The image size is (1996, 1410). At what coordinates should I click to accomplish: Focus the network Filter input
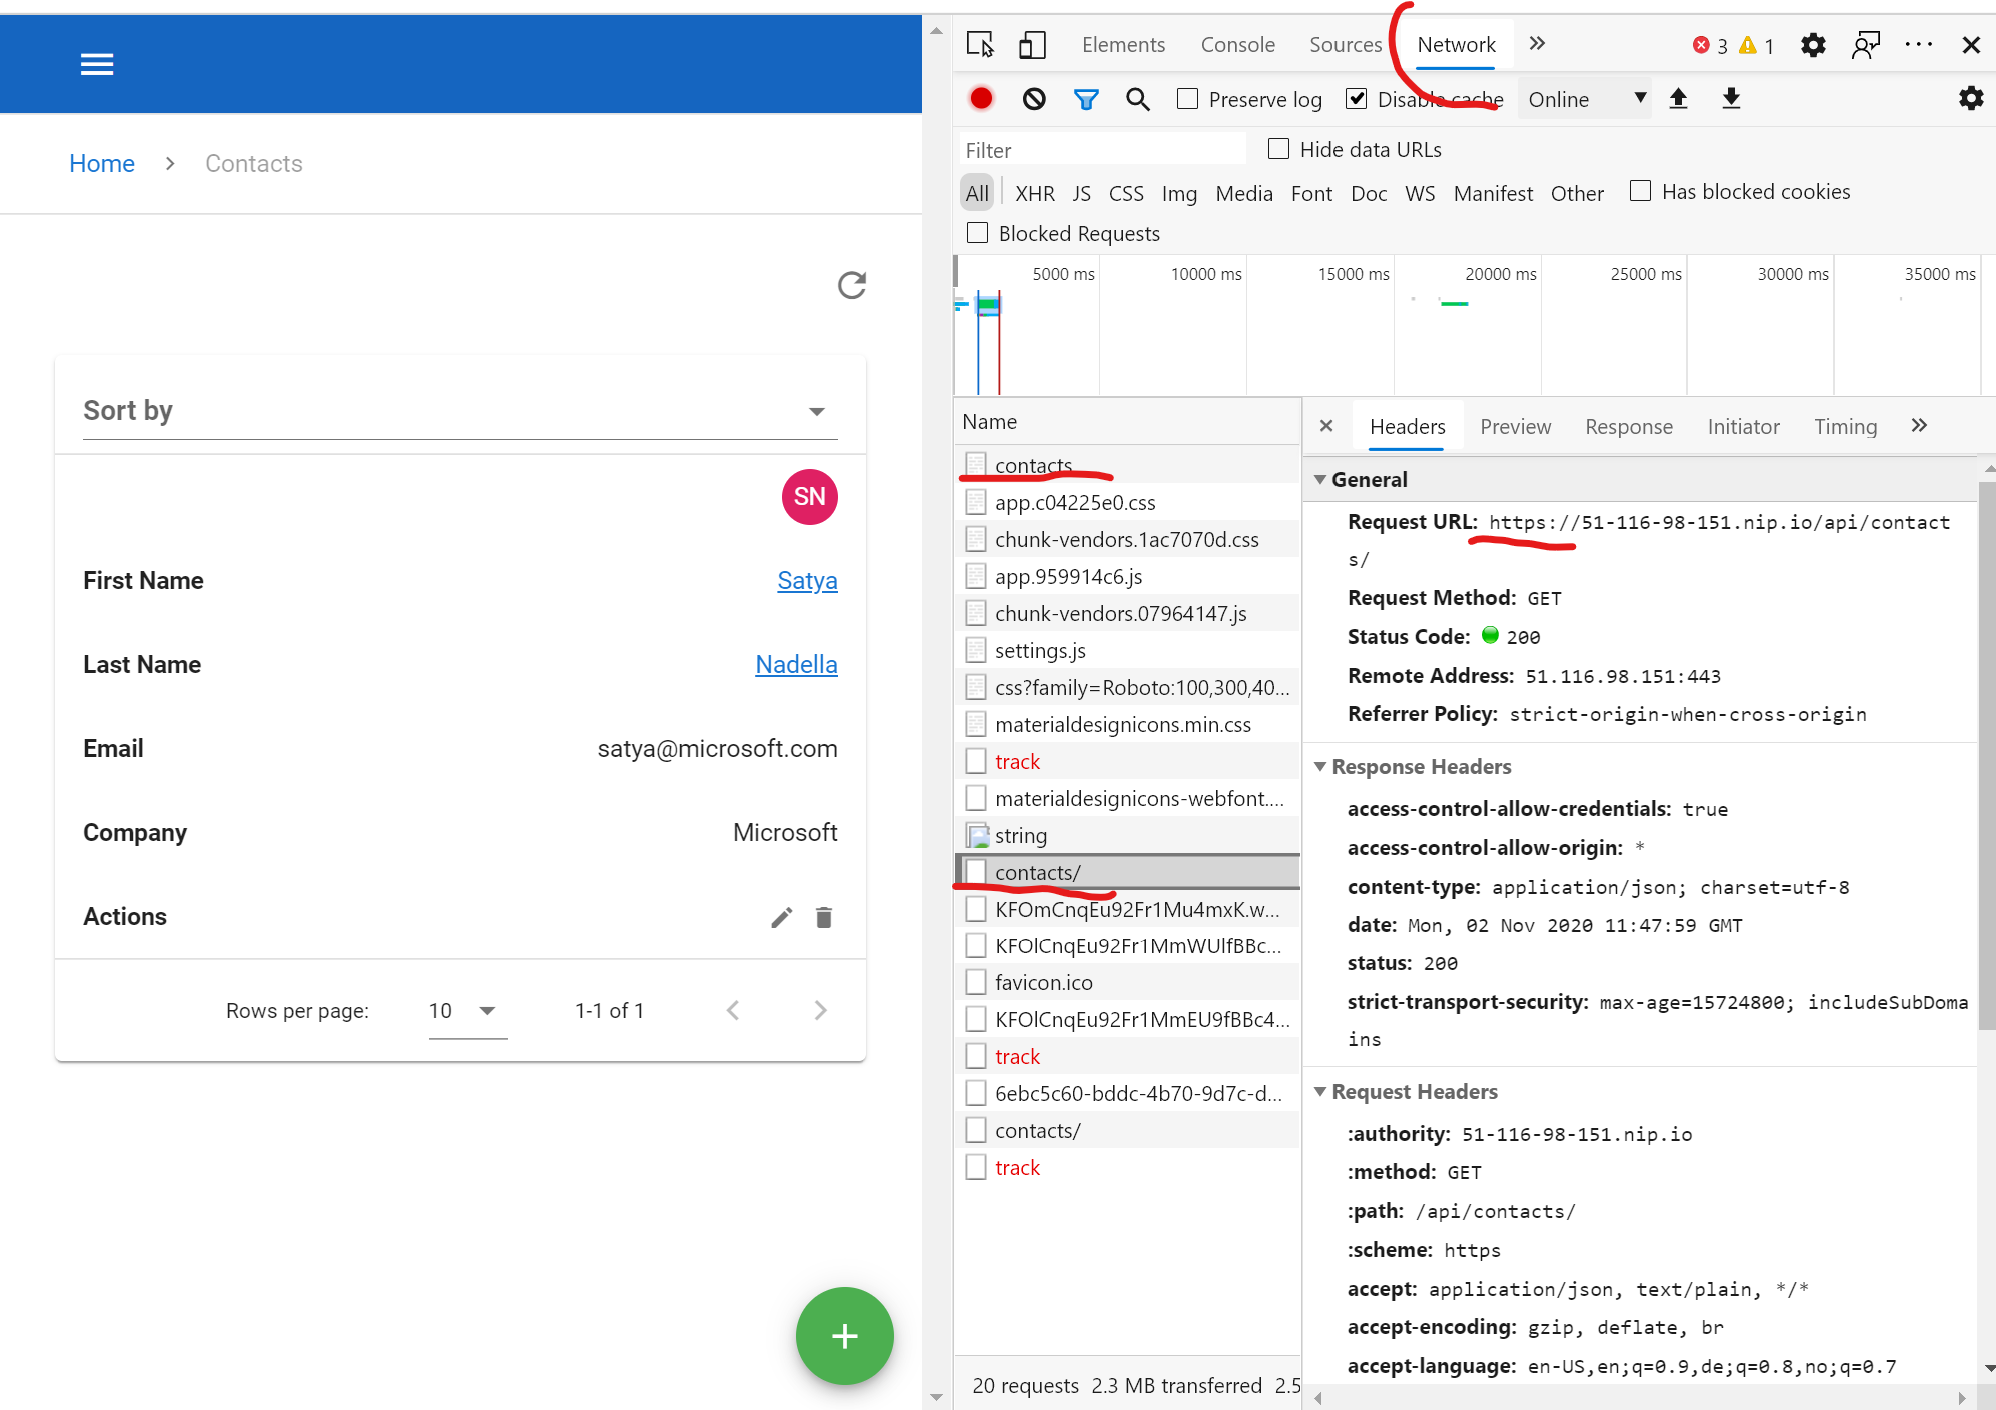coord(1103,150)
